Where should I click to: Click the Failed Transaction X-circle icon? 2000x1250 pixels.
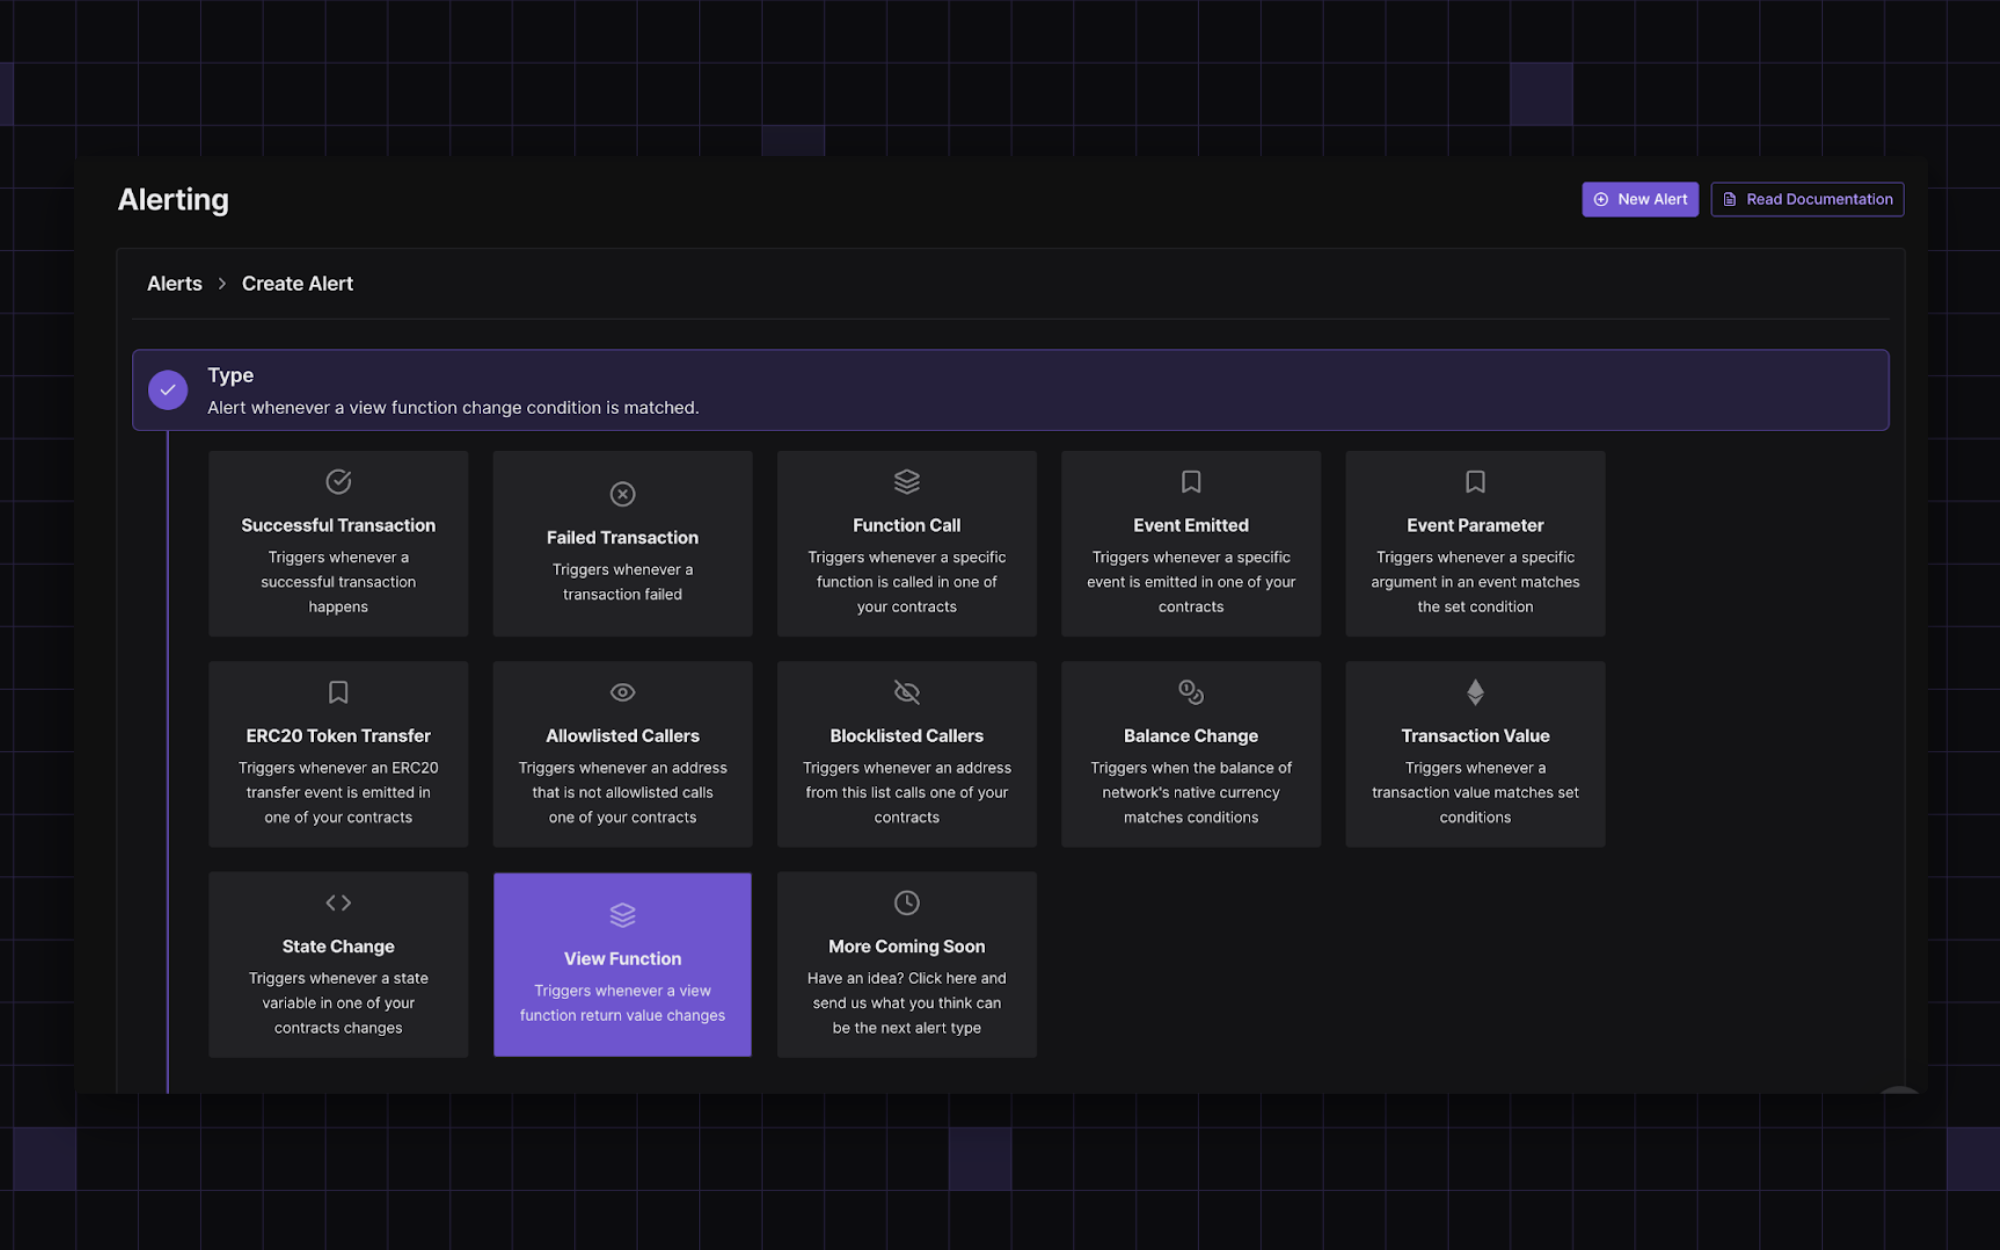622,494
